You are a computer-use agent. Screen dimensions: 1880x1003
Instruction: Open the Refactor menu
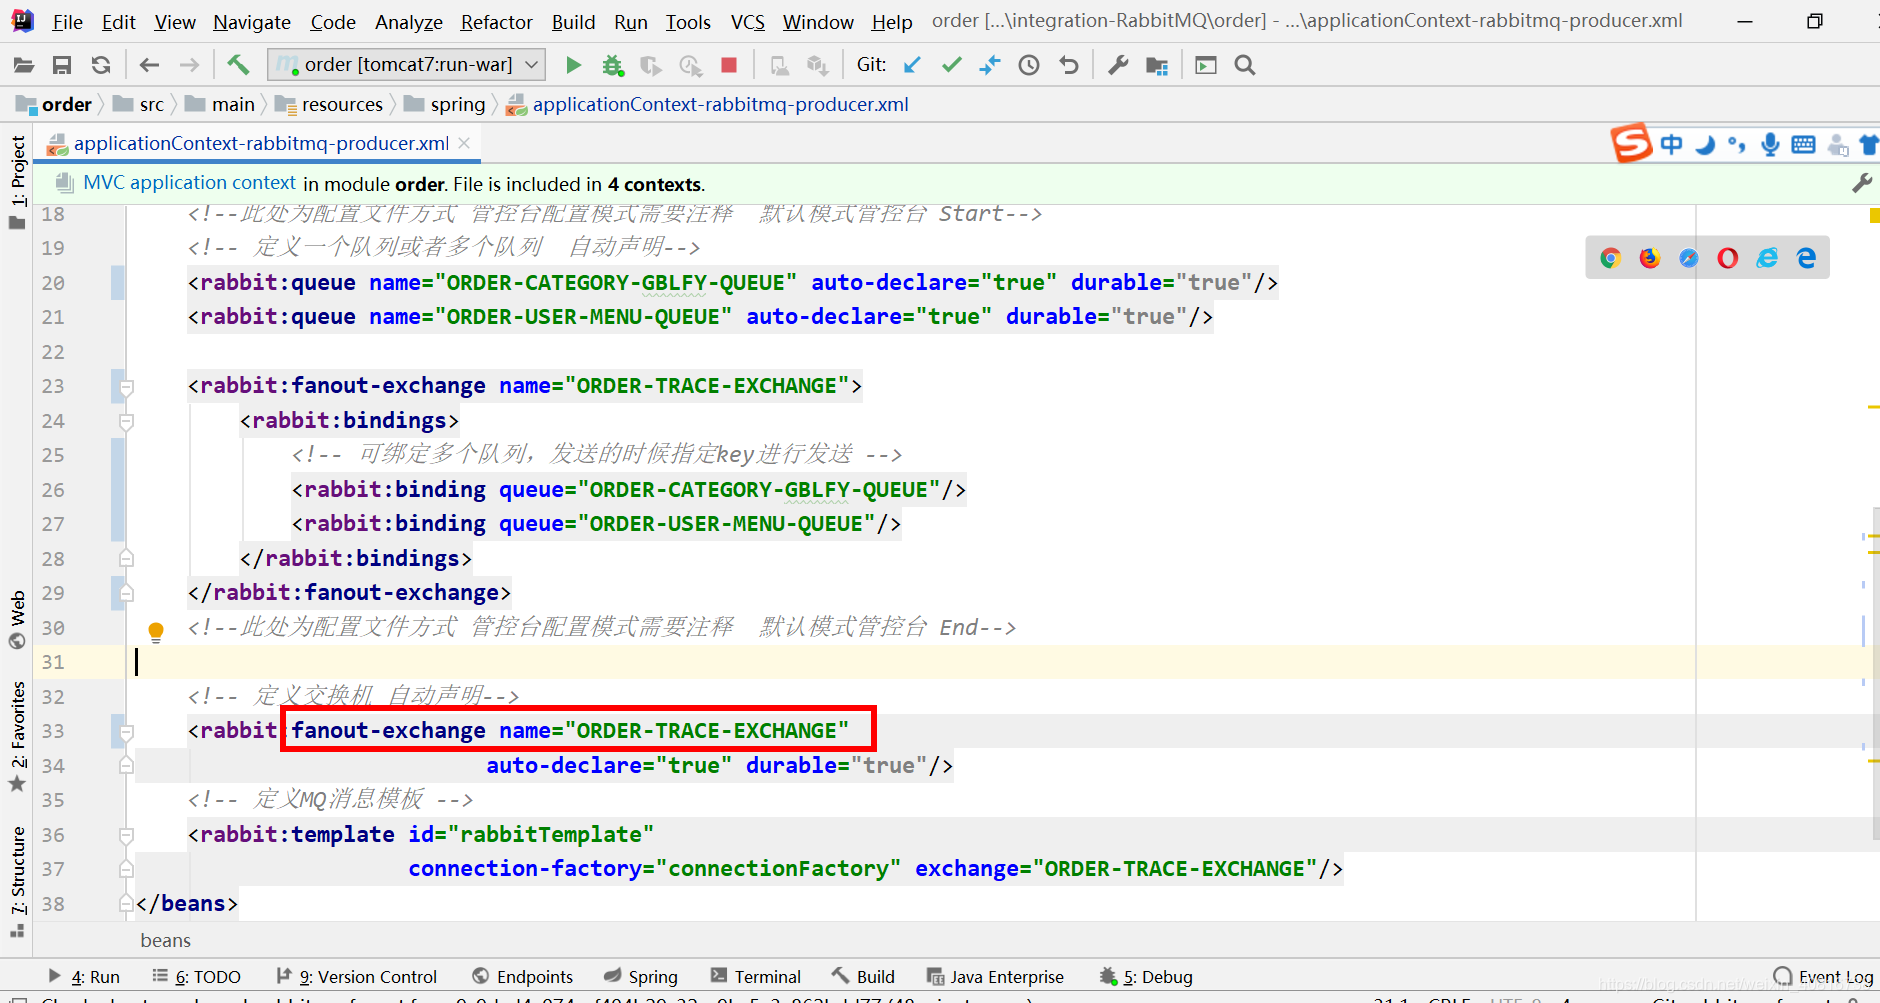[496, 22]
